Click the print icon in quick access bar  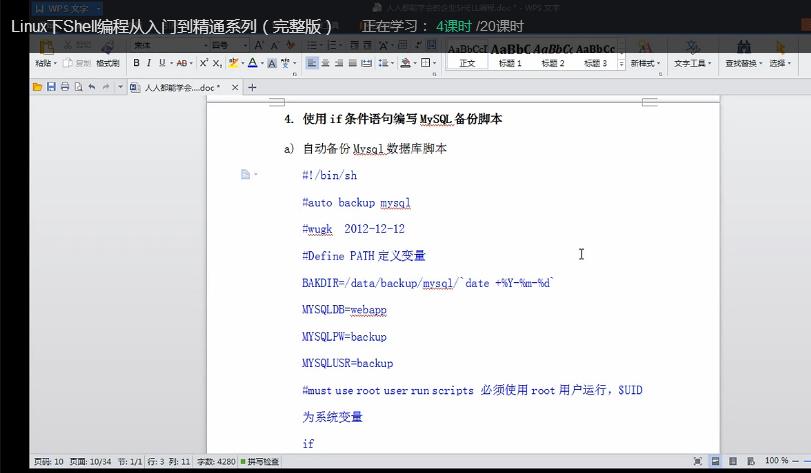point(65,88)
